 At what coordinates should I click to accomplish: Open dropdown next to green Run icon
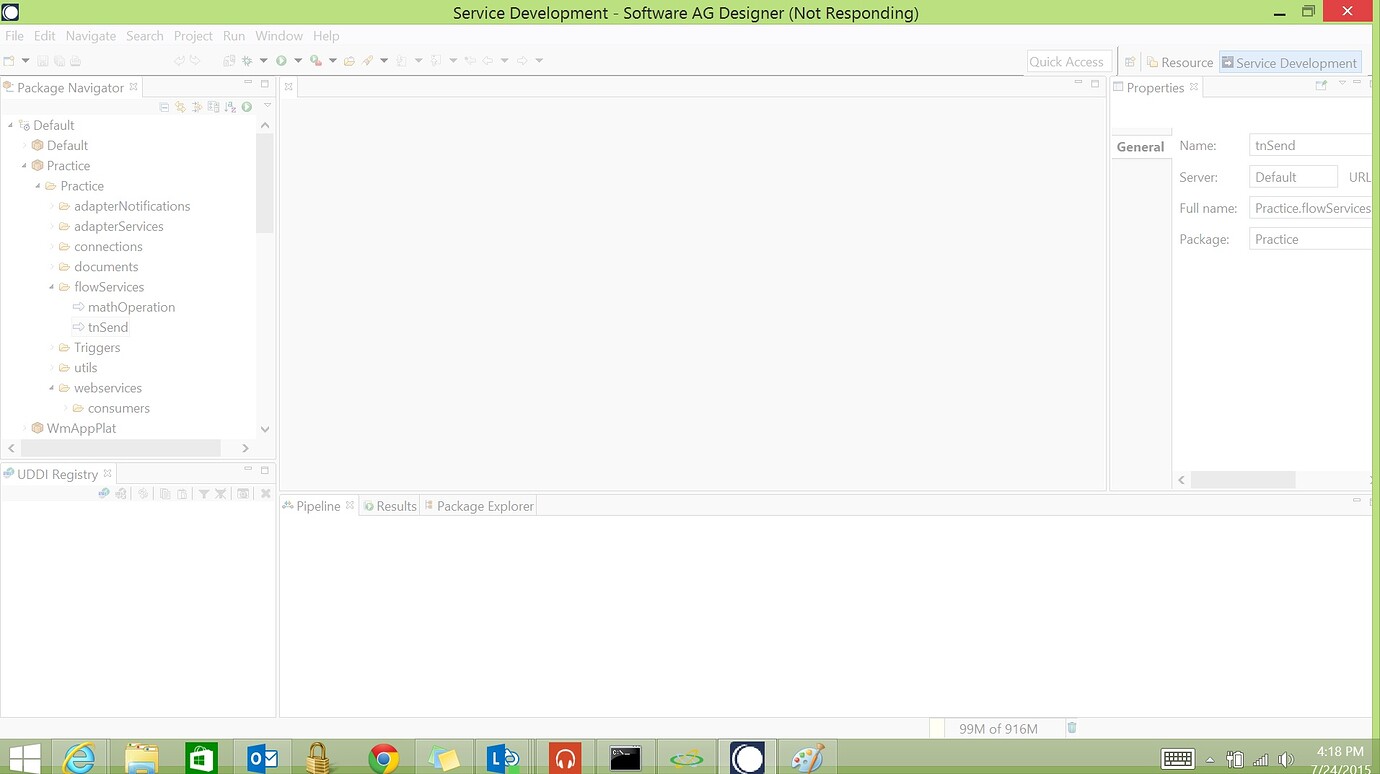[298, 61]
